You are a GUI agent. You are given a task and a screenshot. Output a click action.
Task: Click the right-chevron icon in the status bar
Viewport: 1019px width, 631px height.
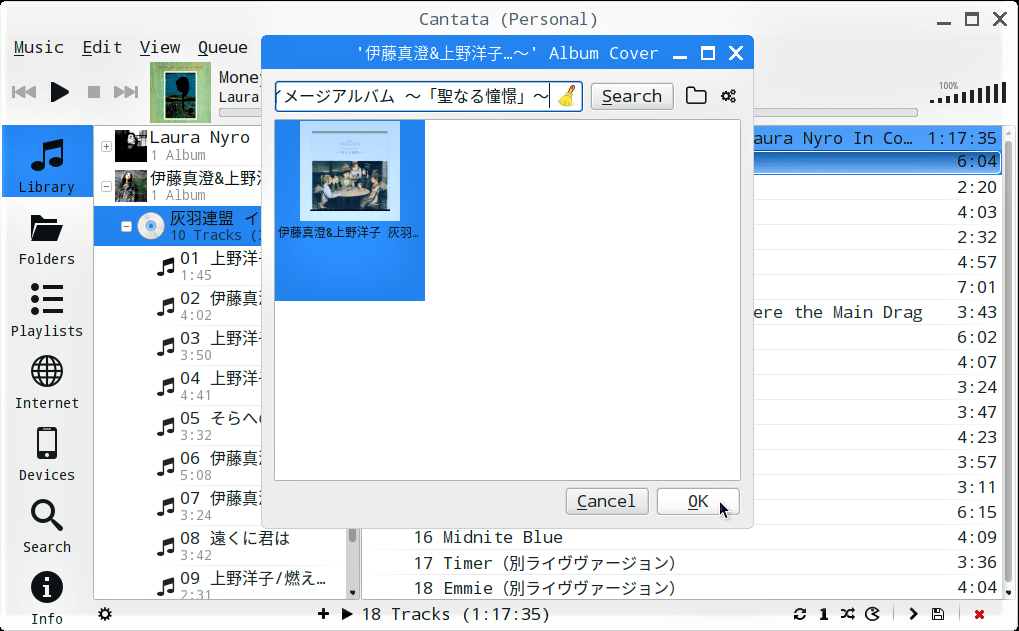[x=913, y=614]
